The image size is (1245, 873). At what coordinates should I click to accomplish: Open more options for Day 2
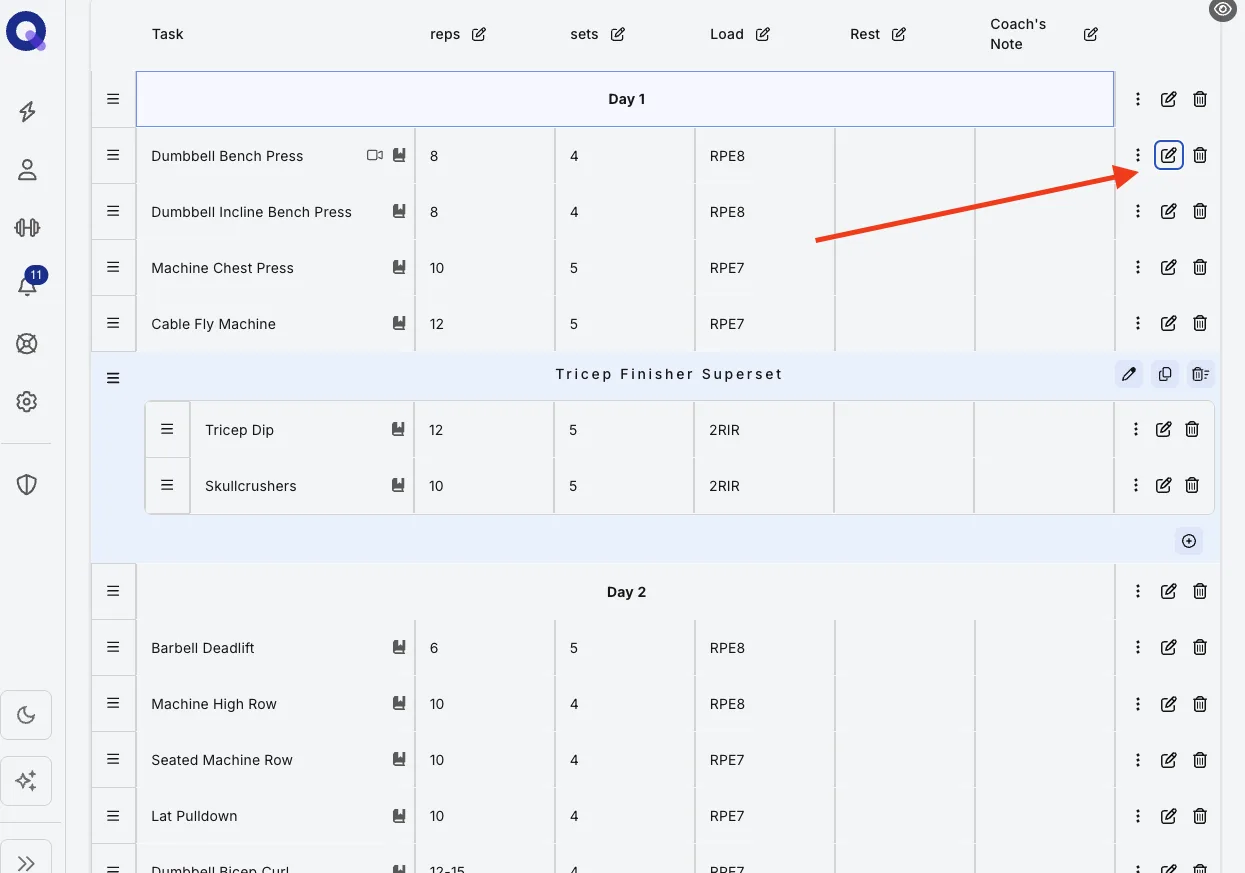[1138, 591]
